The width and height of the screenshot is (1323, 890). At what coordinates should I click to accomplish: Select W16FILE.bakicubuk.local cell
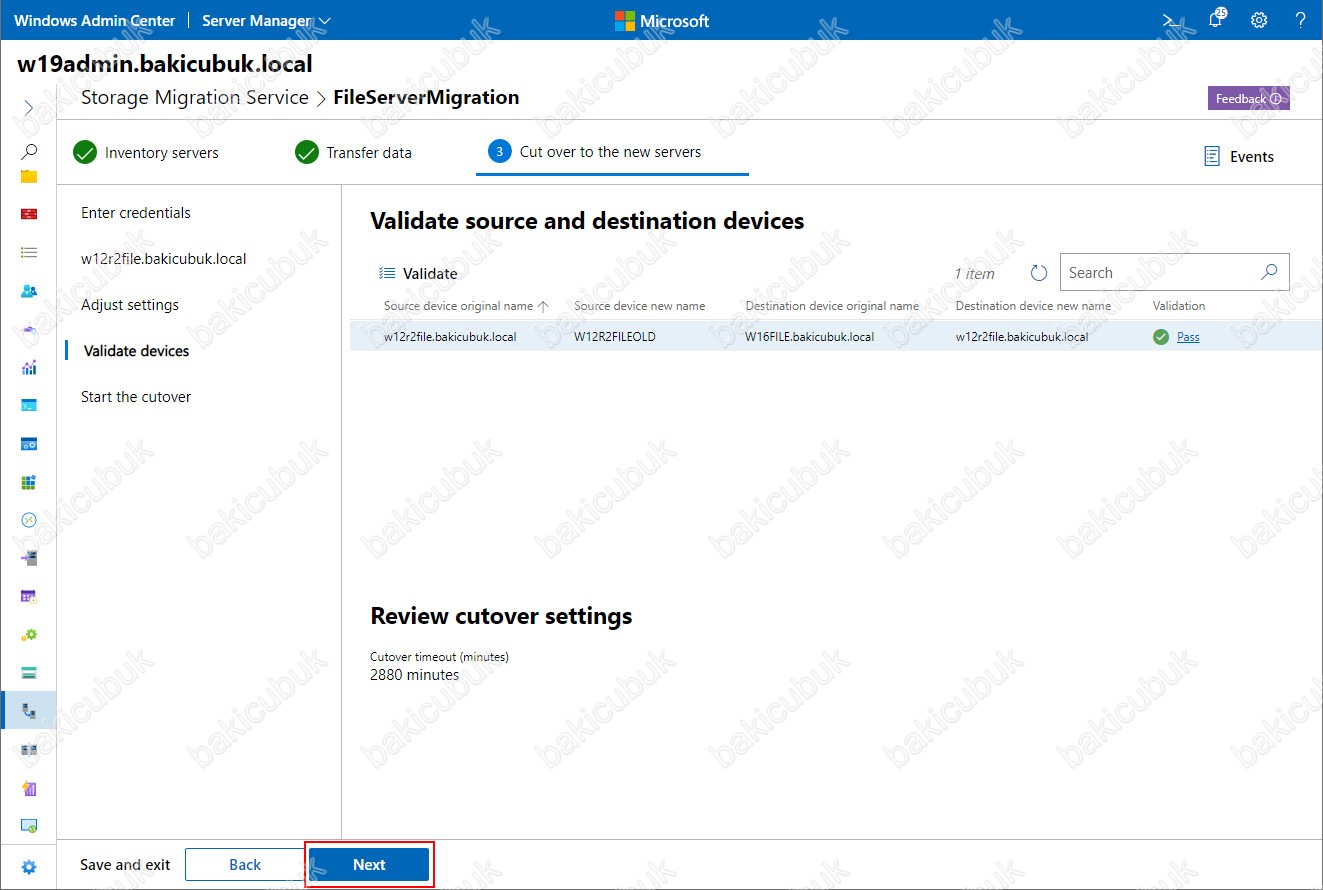810,337
